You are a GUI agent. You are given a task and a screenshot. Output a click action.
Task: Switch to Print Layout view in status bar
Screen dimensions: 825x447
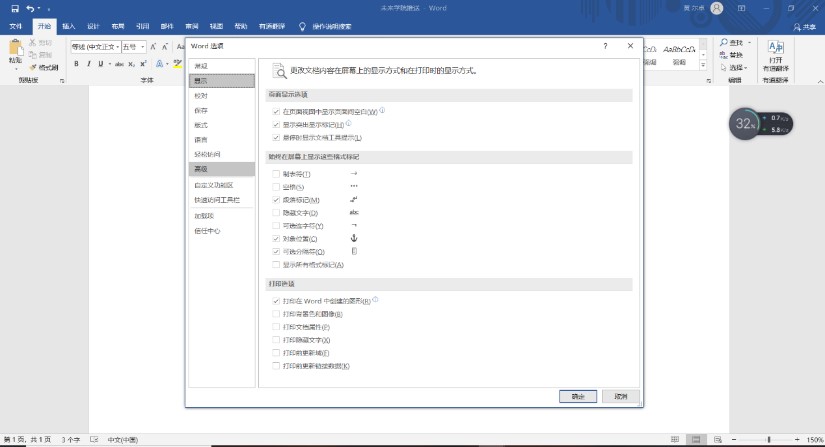[696, 440]
